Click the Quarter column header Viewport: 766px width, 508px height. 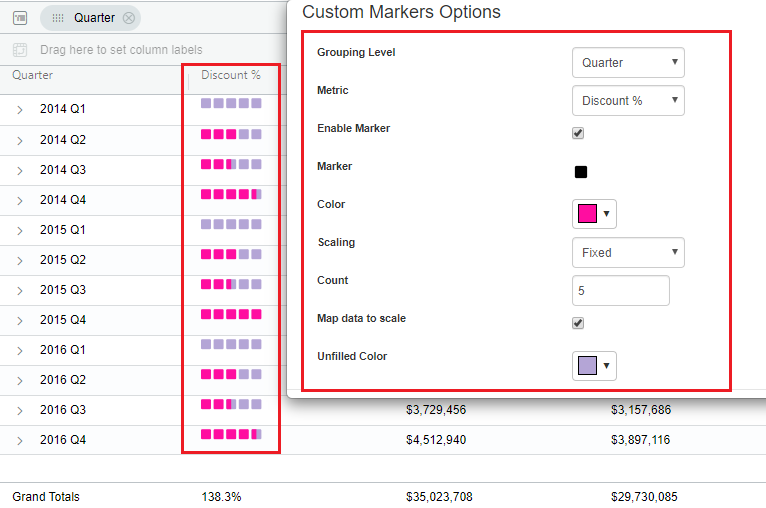tap(33, 75)
